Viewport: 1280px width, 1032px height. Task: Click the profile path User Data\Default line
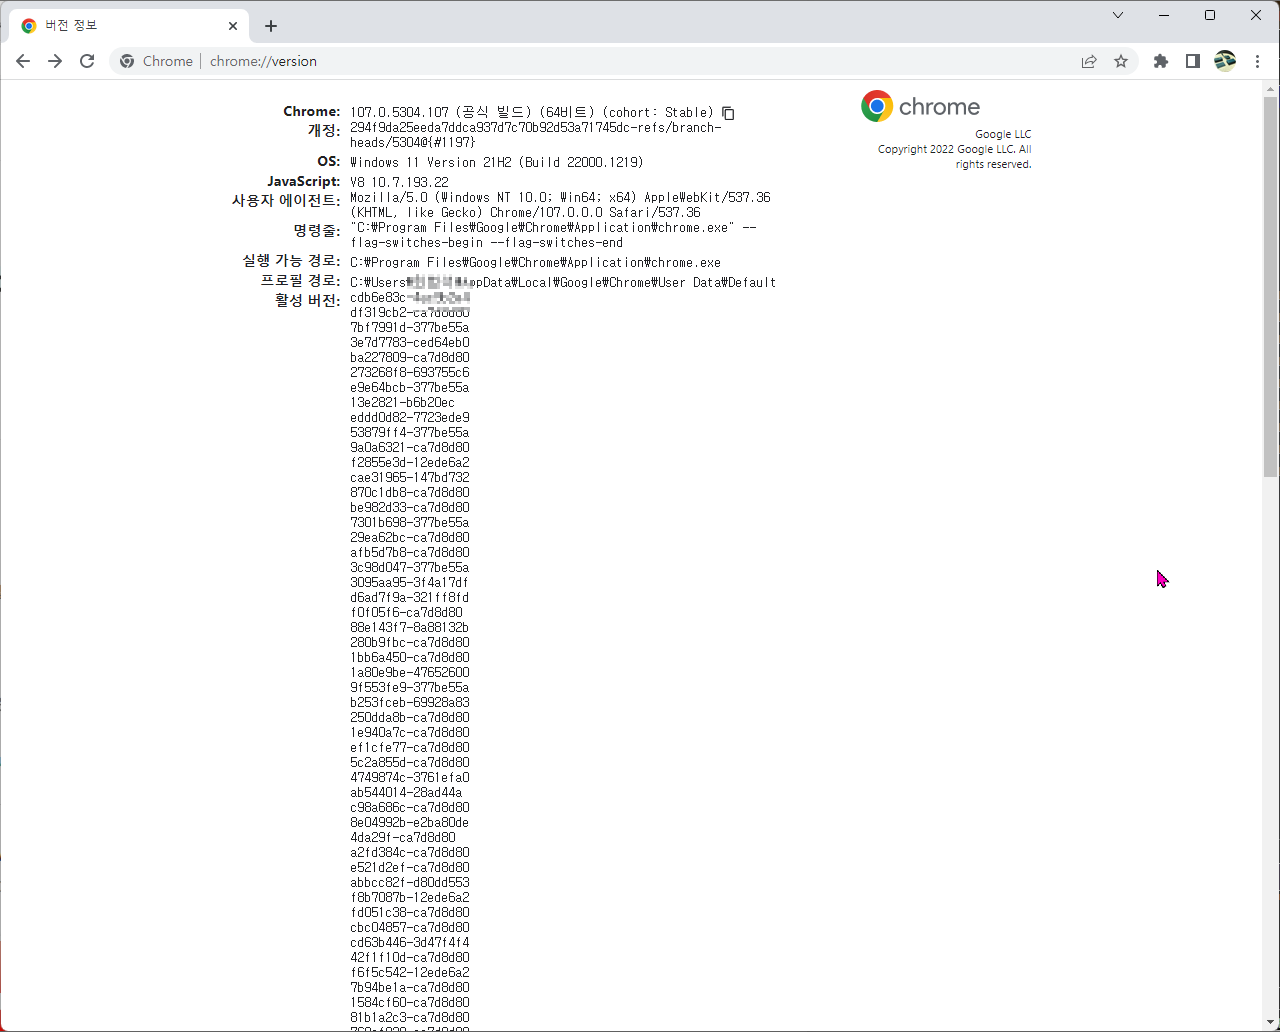(x=563, y=282)
